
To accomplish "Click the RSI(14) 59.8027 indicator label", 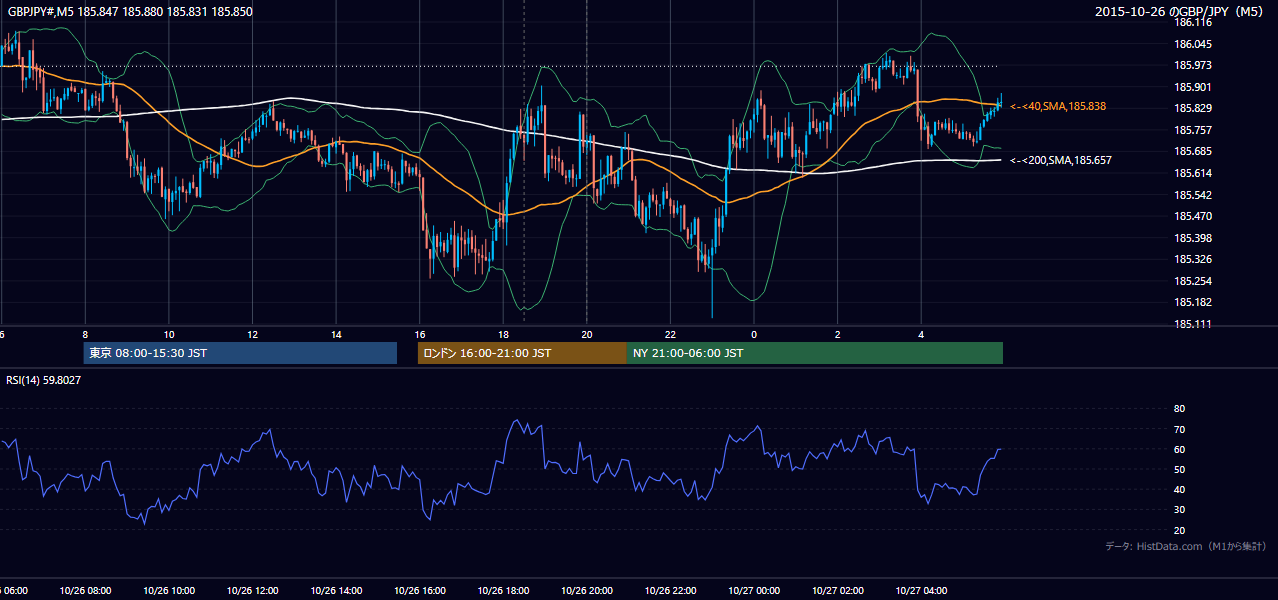I will (x=44, y=380).
